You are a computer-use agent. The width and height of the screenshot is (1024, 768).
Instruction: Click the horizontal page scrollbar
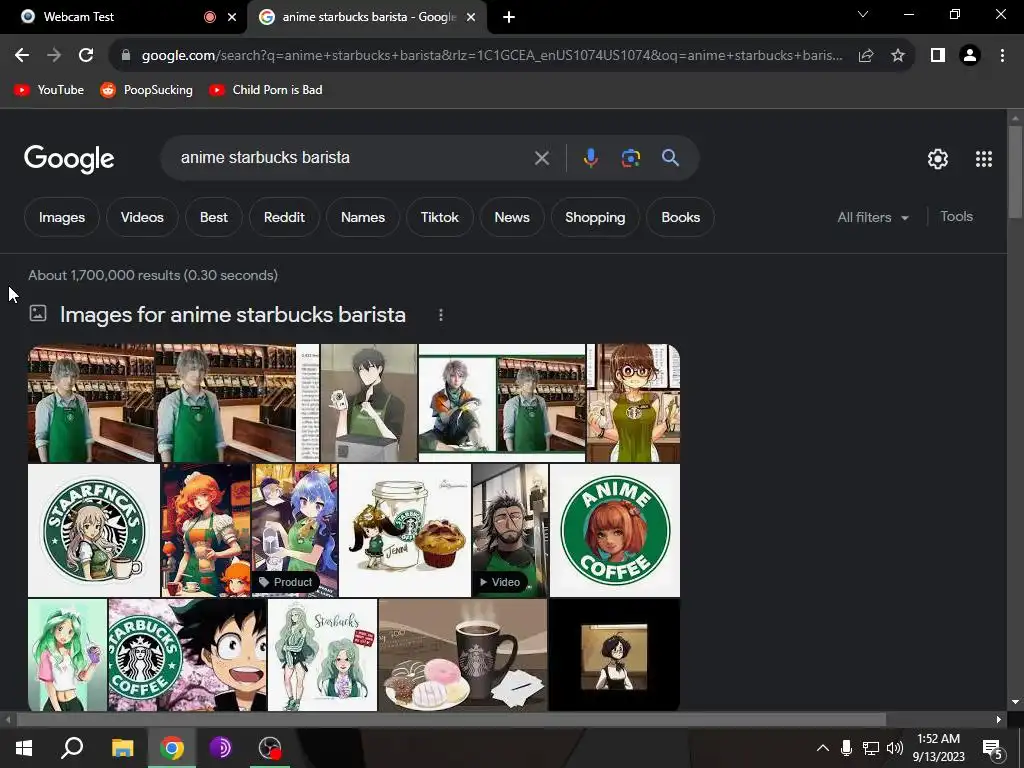[451, 720]
